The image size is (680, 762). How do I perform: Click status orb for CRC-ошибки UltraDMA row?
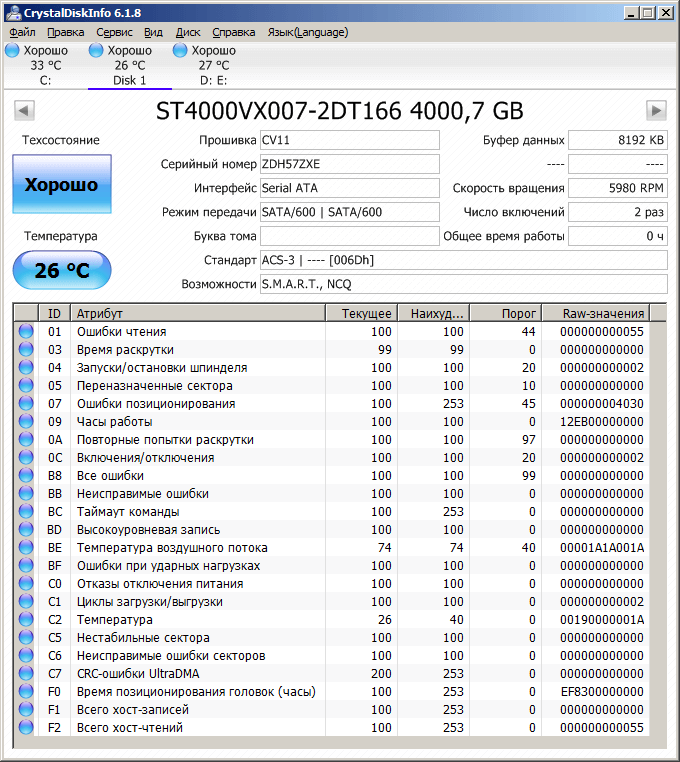[26, 674]
